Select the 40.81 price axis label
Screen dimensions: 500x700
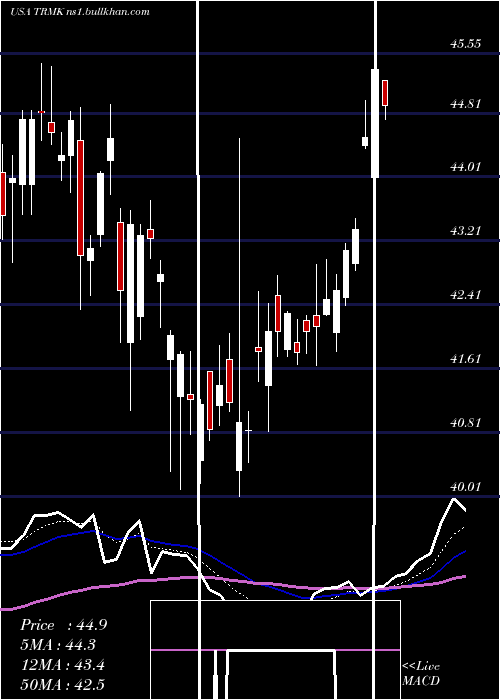465,422
